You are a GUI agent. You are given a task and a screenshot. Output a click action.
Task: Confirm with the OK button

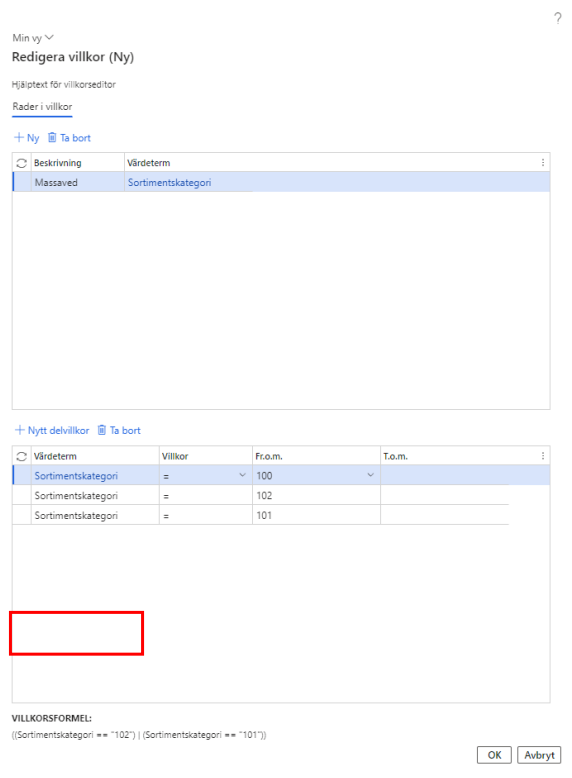tap(494, 755)
